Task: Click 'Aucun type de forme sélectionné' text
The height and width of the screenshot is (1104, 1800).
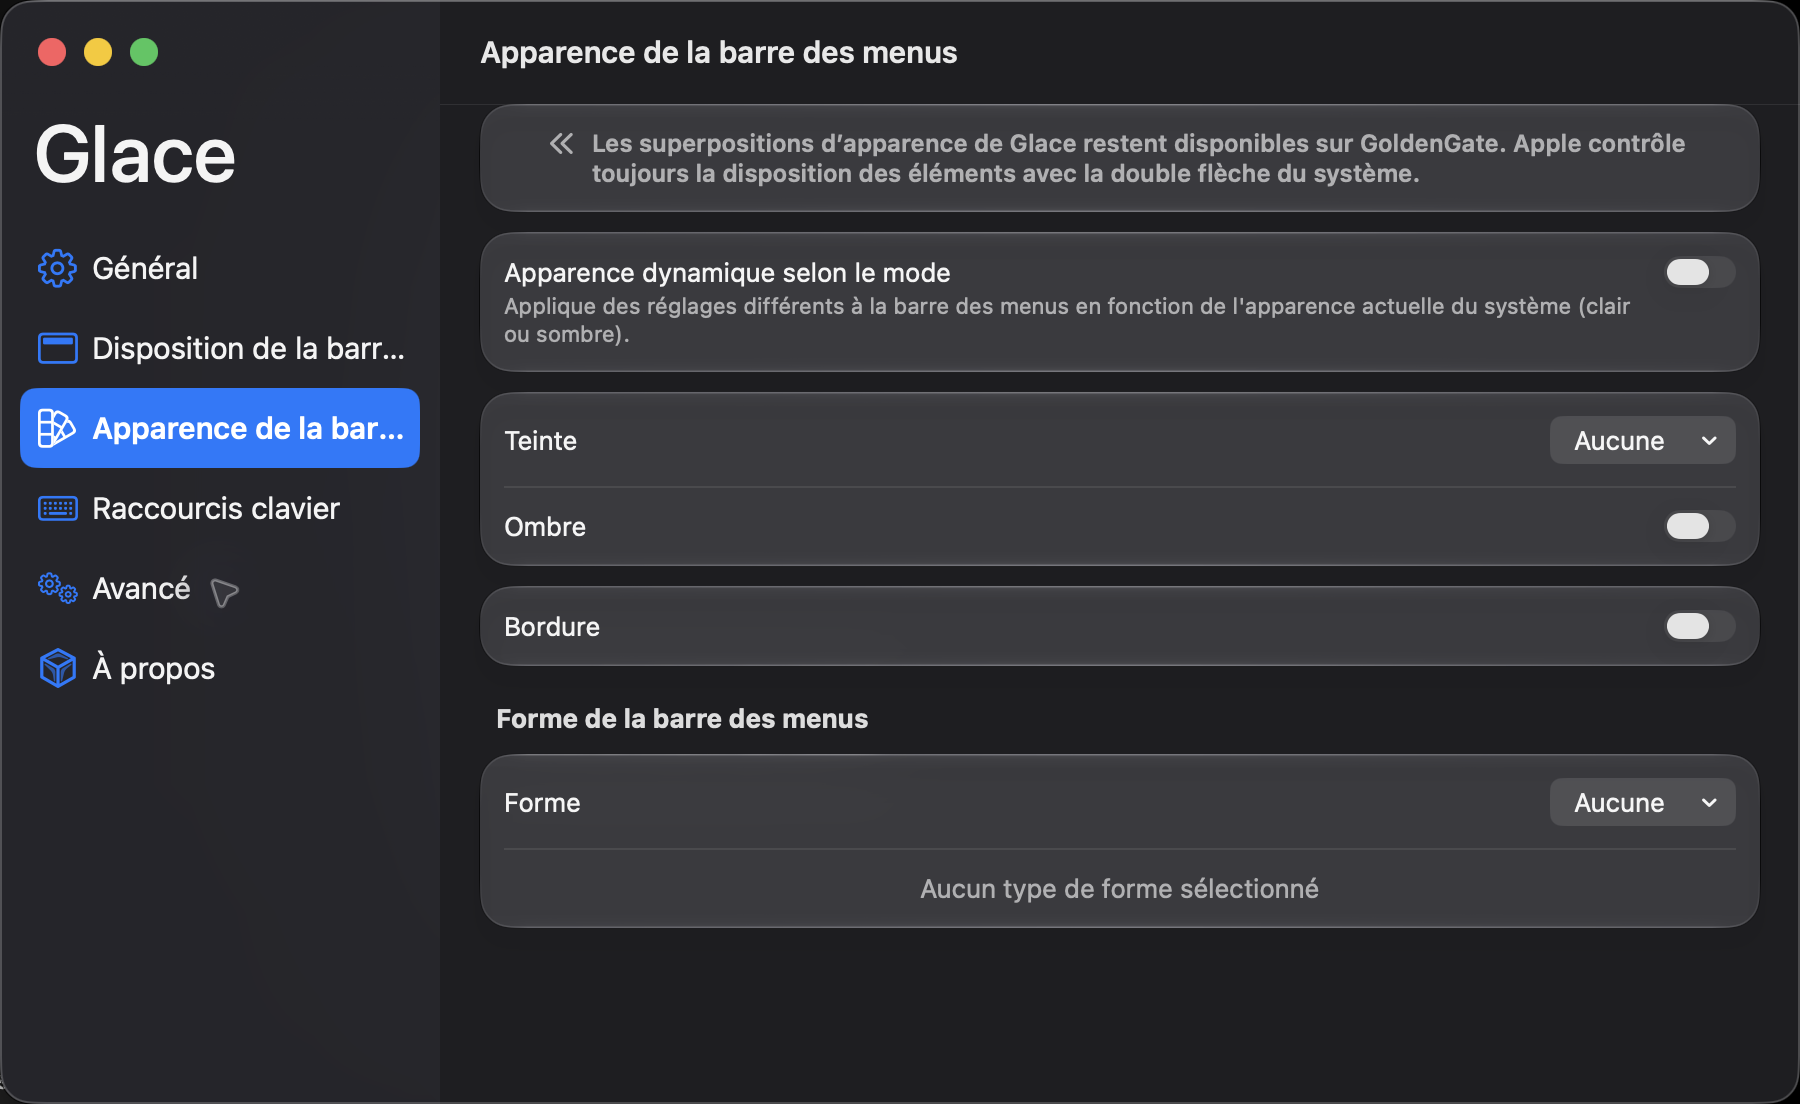Action: (1119, 889)
